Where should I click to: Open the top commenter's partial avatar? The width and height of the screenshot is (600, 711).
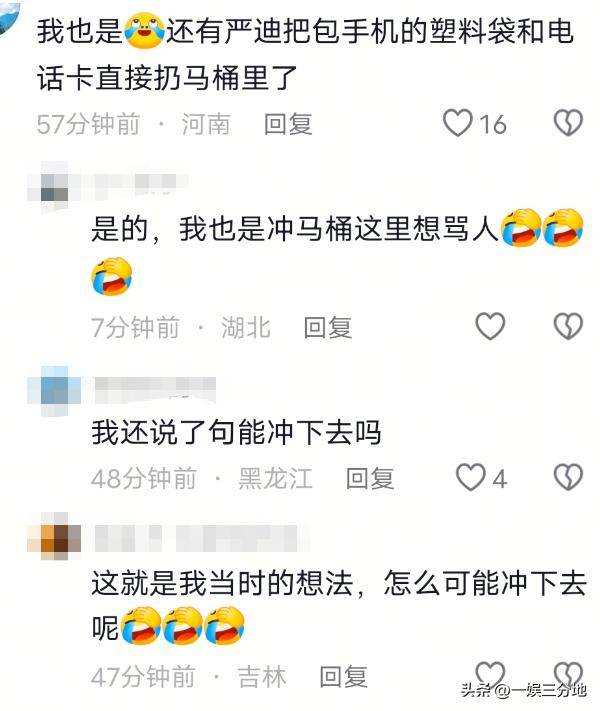(x=10, y=18)
